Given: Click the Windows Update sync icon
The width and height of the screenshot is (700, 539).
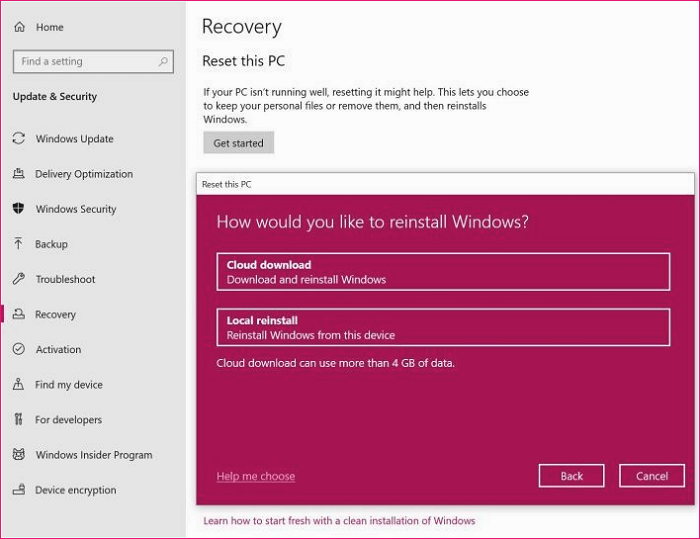Looking at the screenshot, I should [x=18, y=138].
